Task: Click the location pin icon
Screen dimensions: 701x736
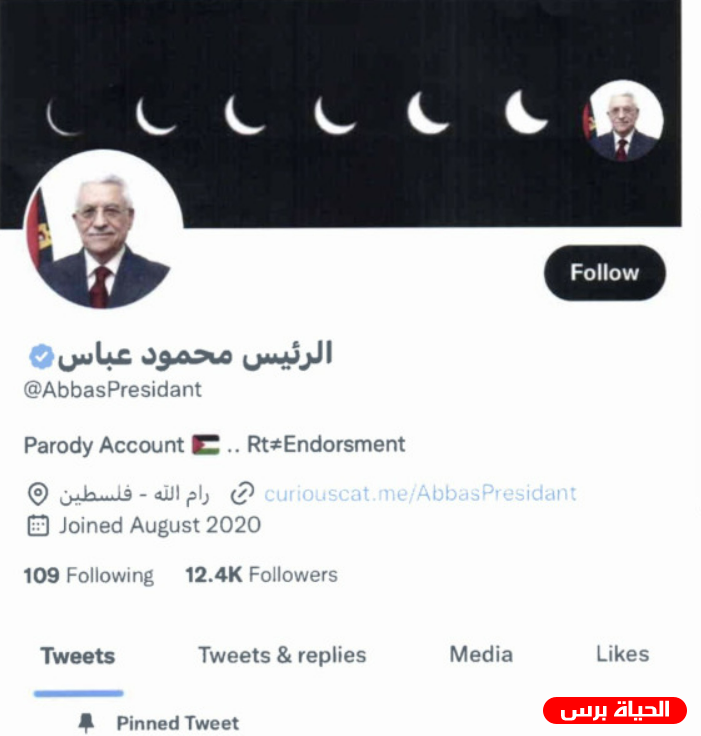Action: tap(38, 494)
